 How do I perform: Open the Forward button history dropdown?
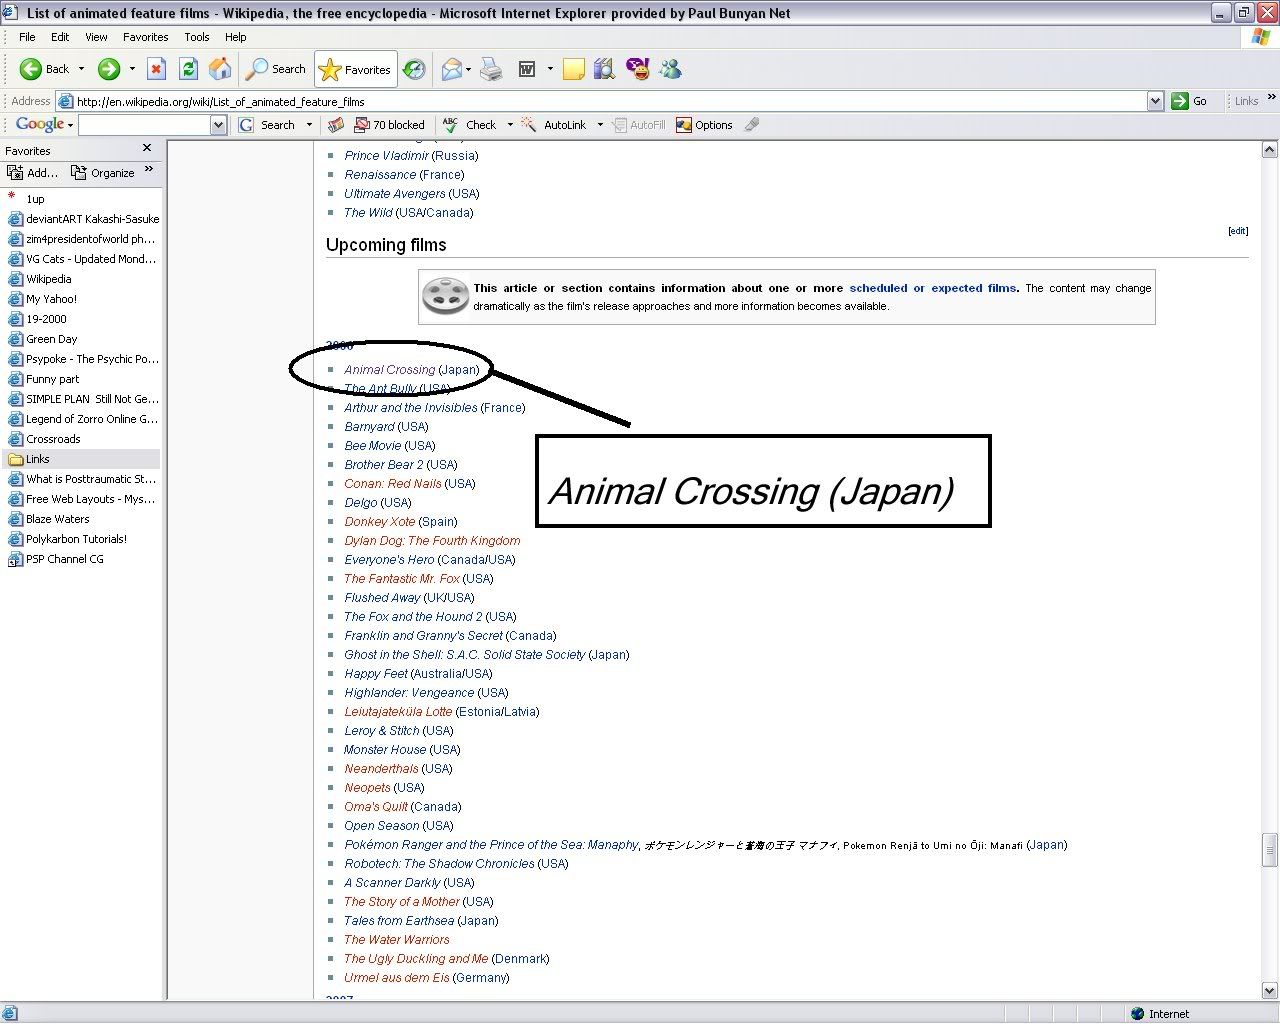tap(132, 69)
